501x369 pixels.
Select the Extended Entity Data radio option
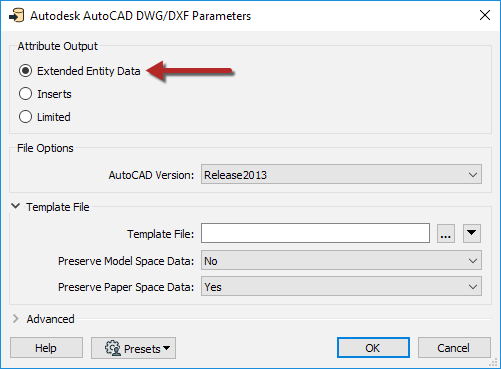[x=25, y=71]
